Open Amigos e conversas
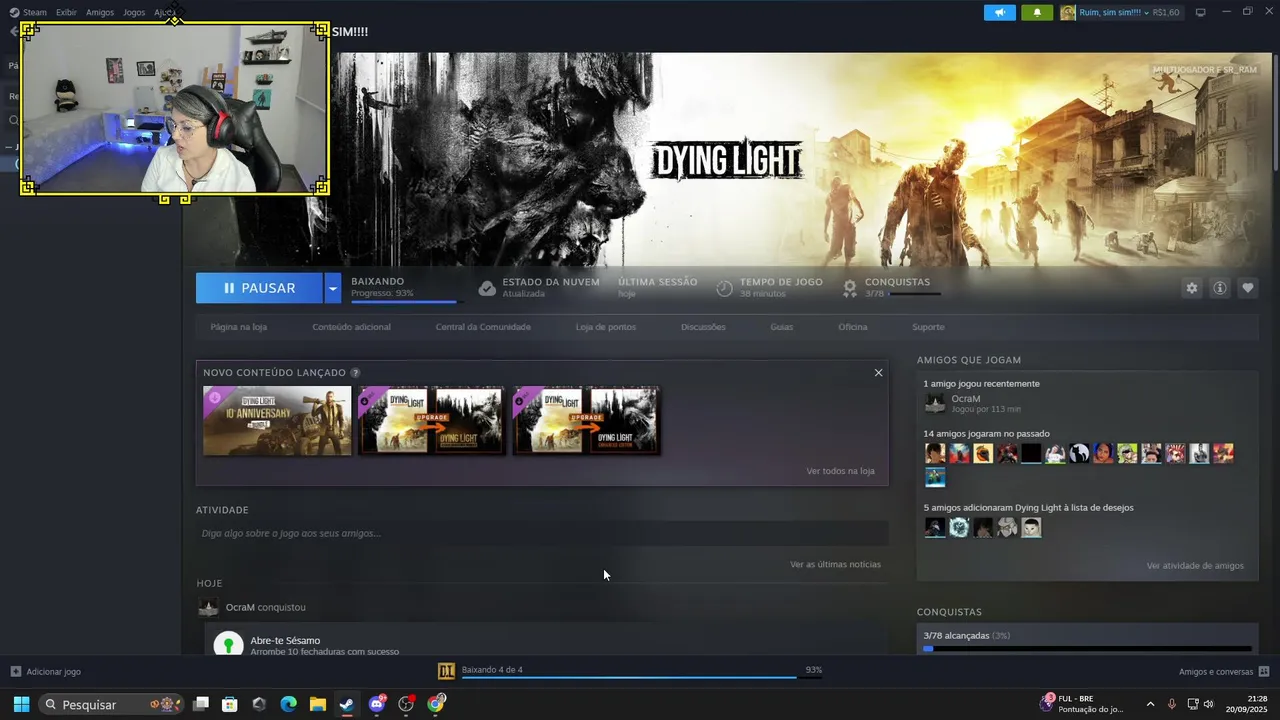The width and height of the screenshot is (1280, 720). pos(1223,671)
